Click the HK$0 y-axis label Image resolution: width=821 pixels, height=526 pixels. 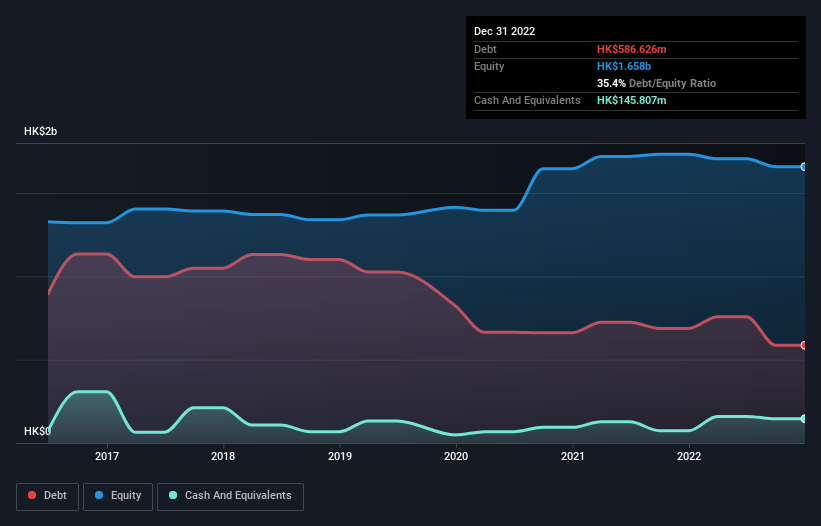tap(37, 431)
